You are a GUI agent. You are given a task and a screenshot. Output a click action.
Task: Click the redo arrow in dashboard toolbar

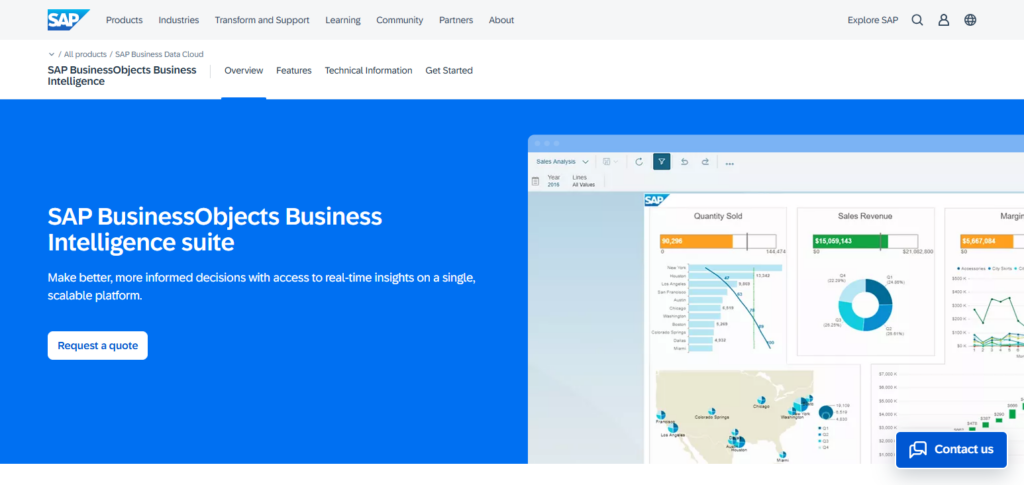click(705, 162)
